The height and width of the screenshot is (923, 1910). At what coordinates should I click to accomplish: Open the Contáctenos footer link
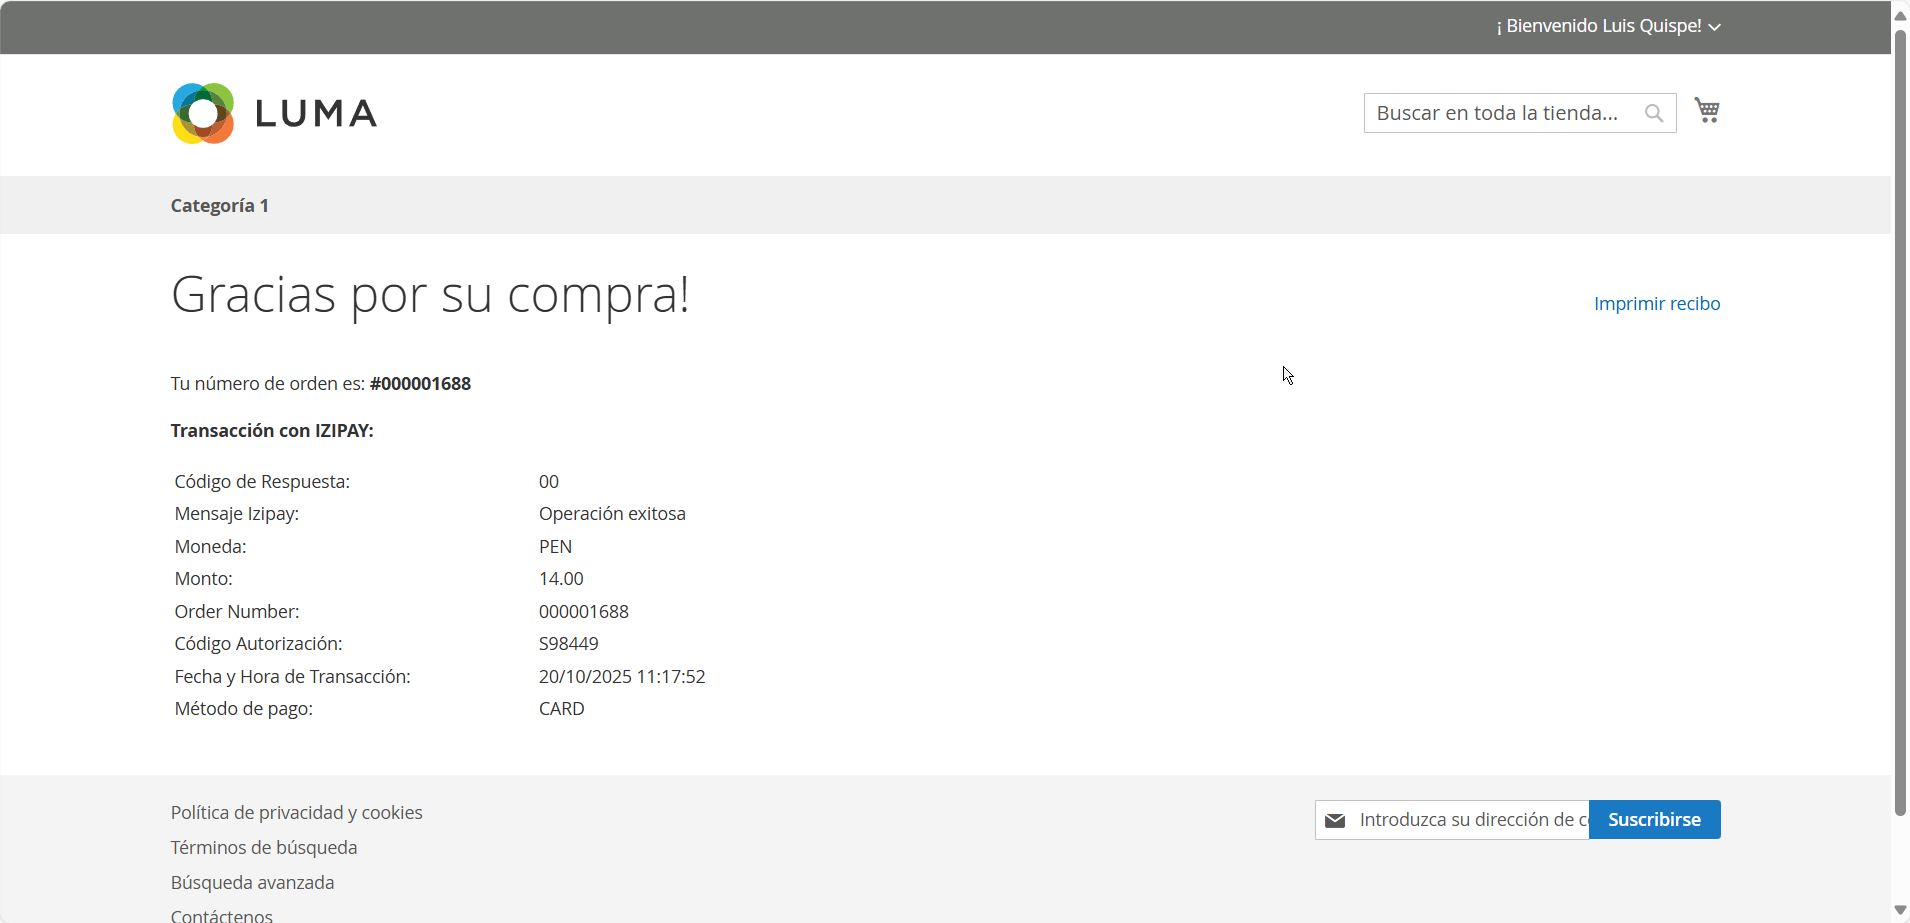coord(221,915)
